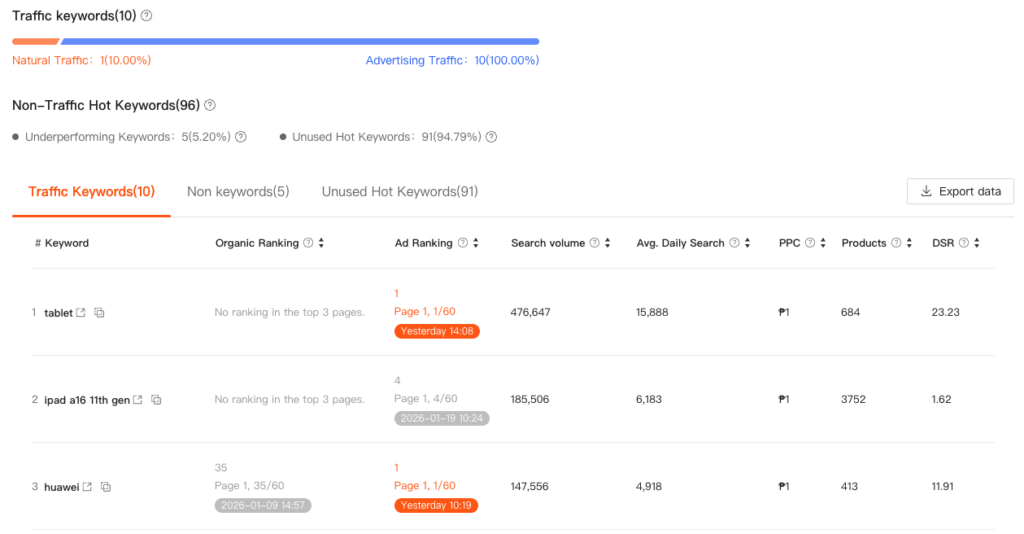The width and height of the screenshot is (1024, 534).
Task: Sort table by Ad Ranking
Action: [476, 243]
